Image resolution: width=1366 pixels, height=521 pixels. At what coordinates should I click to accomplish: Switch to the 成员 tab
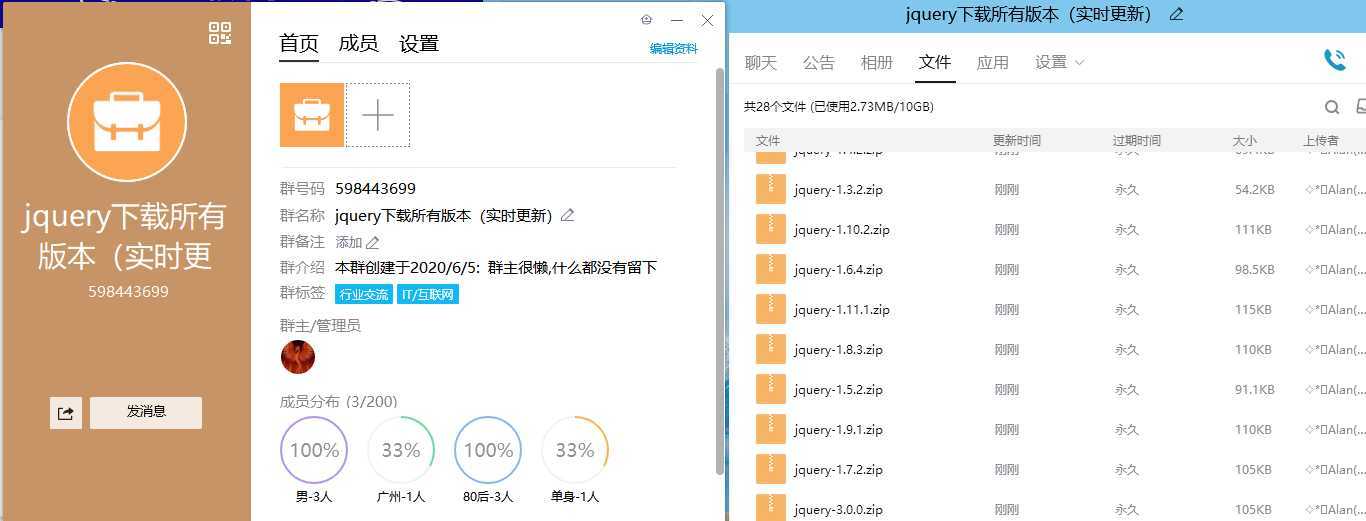[x=358, y=43]
